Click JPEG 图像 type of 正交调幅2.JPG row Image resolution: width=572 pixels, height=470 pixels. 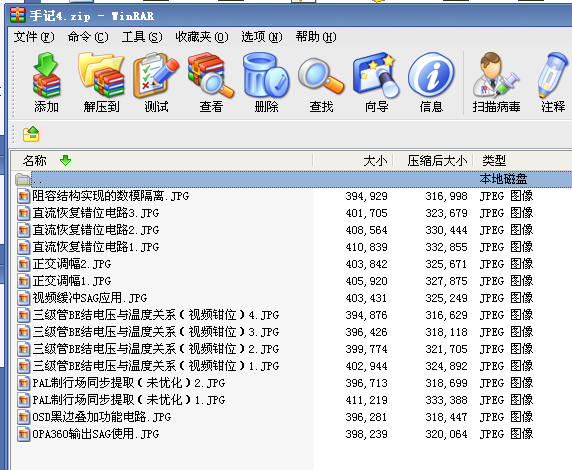click(506, 264)
